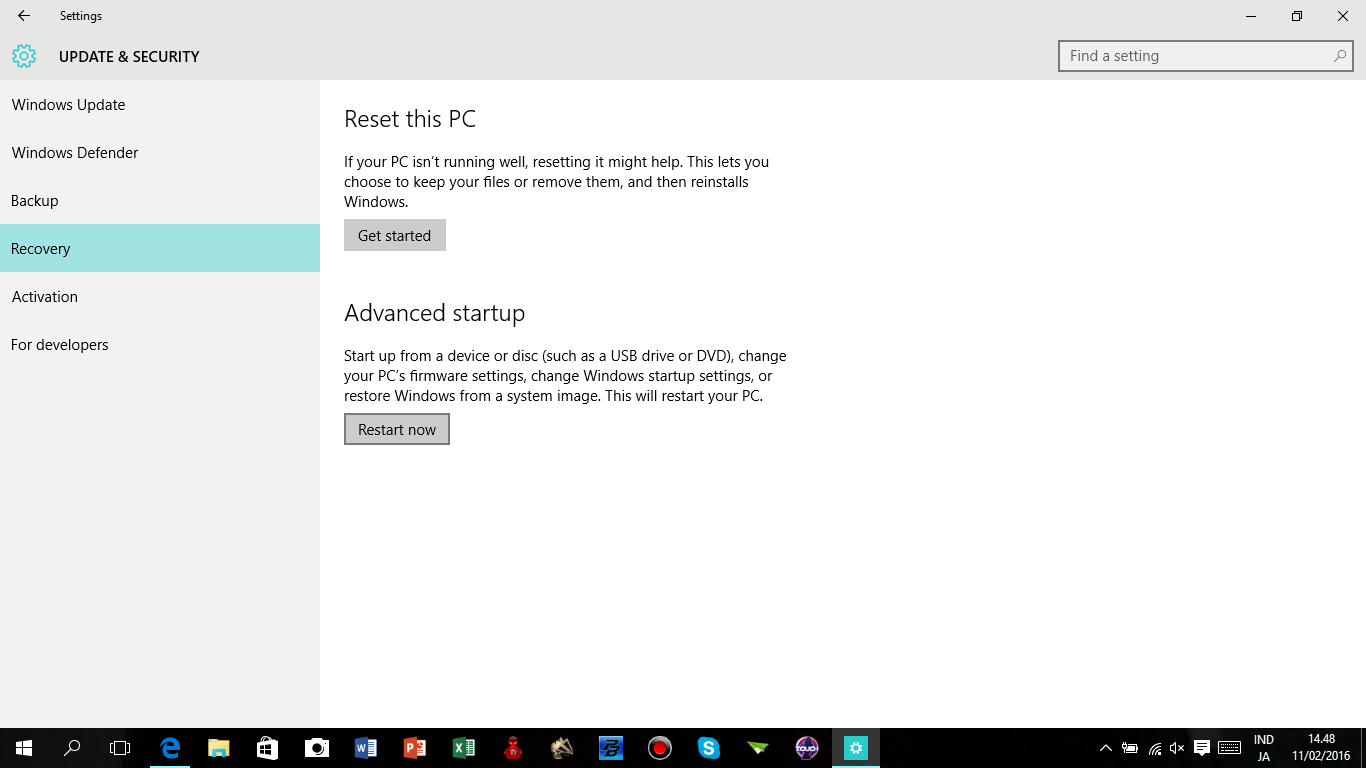Open the Windows Store from the taskbar

point(267,747)
